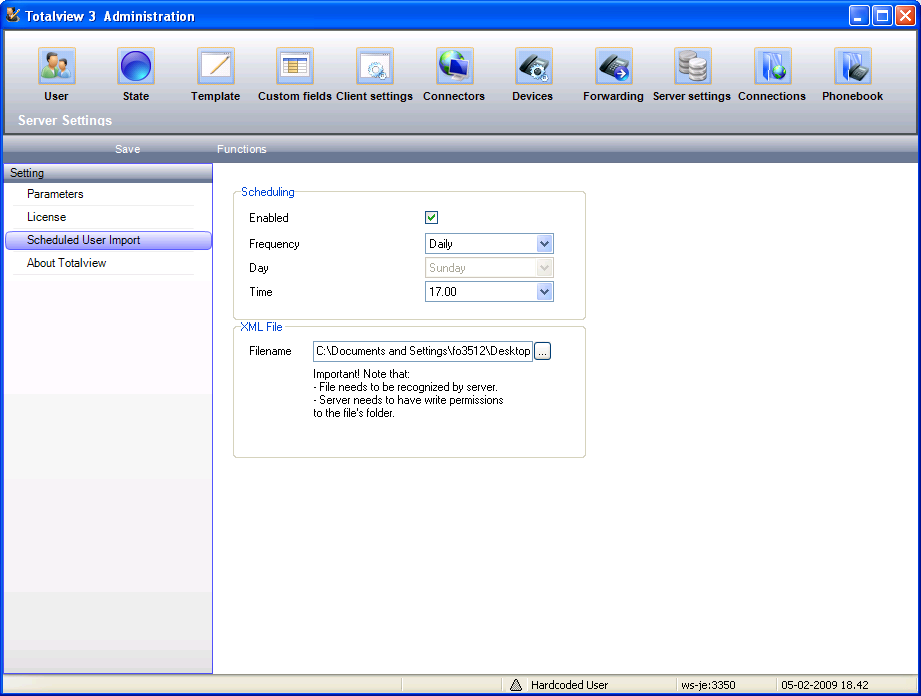Close the Totalview Administration window
Screen dimensions: 921x696
[x=905, y=16]
